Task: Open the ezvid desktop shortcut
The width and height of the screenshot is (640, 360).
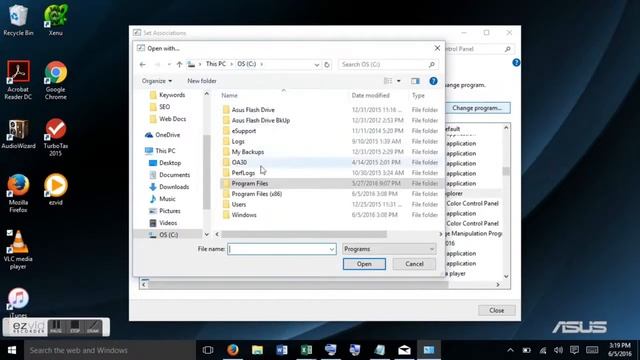Action: click(56, 189)
